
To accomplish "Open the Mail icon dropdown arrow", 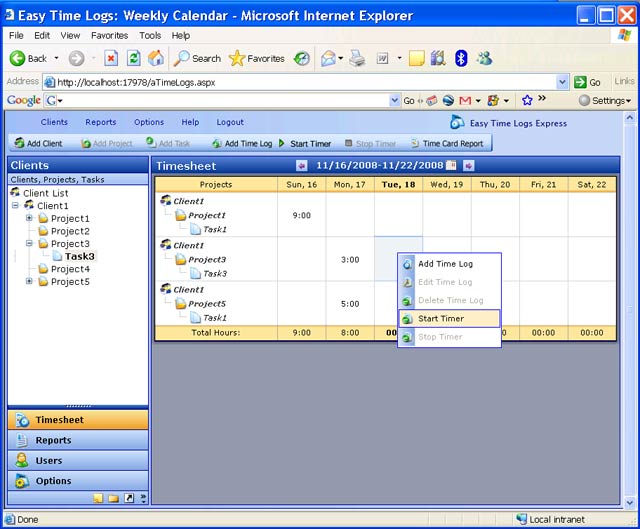I will (x=340, y=58).
